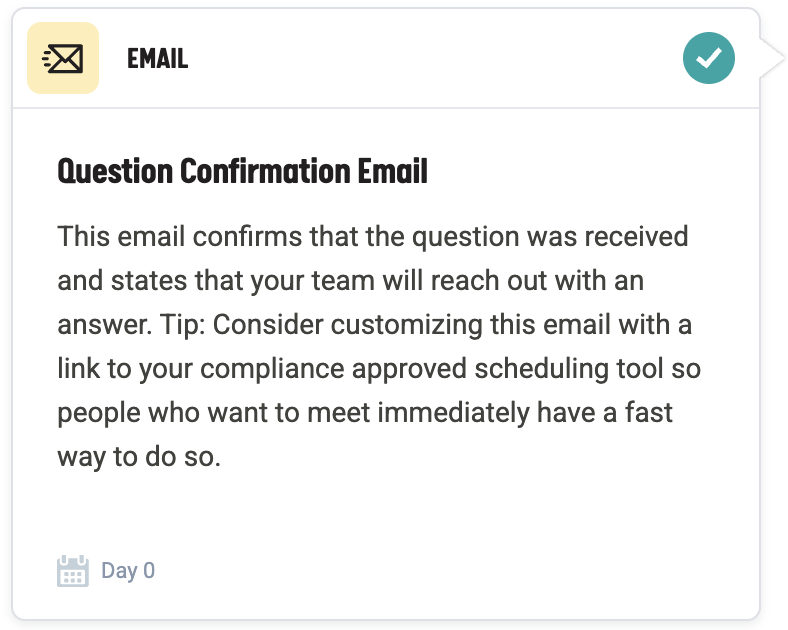The width and height of the screenshot is (788, 630).
Task: Open the Question Confirmation Email title
Action: coord(243,172)
